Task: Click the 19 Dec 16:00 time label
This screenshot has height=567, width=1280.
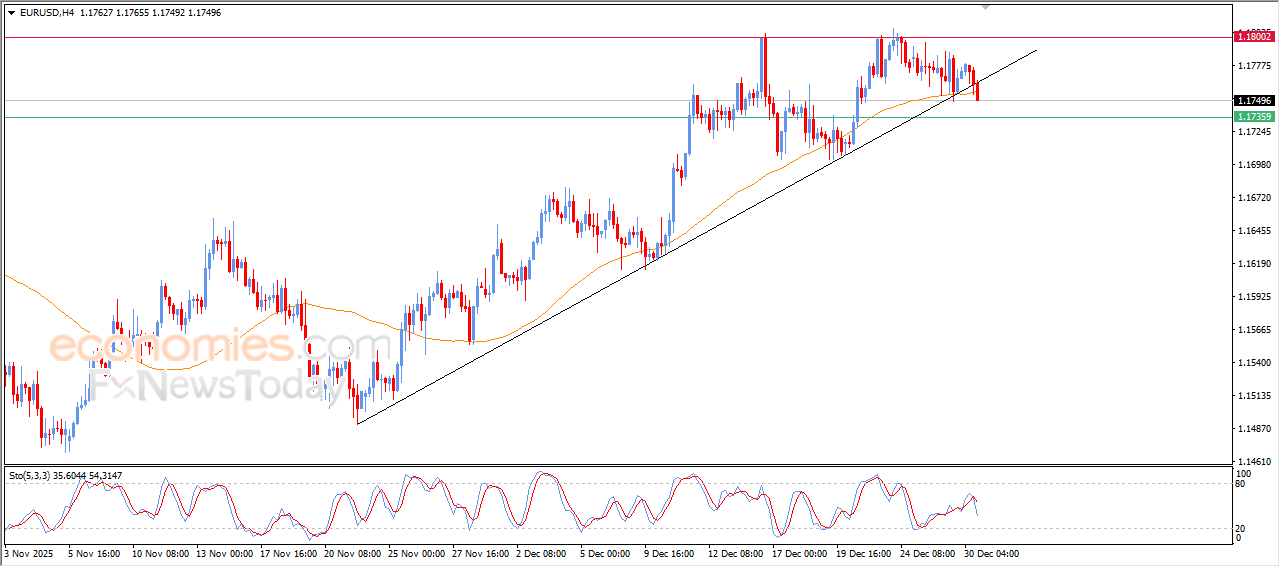Action: coord(865,553)
